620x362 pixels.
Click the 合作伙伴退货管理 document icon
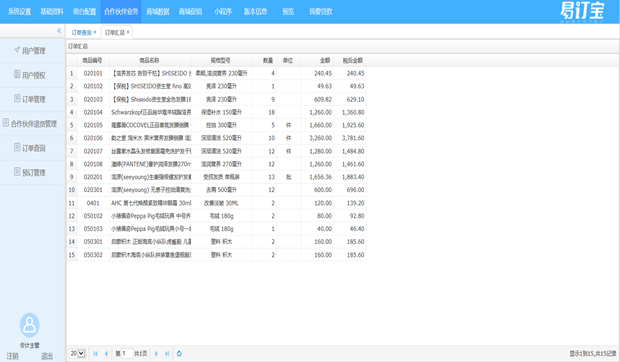(x=6, y=123)
